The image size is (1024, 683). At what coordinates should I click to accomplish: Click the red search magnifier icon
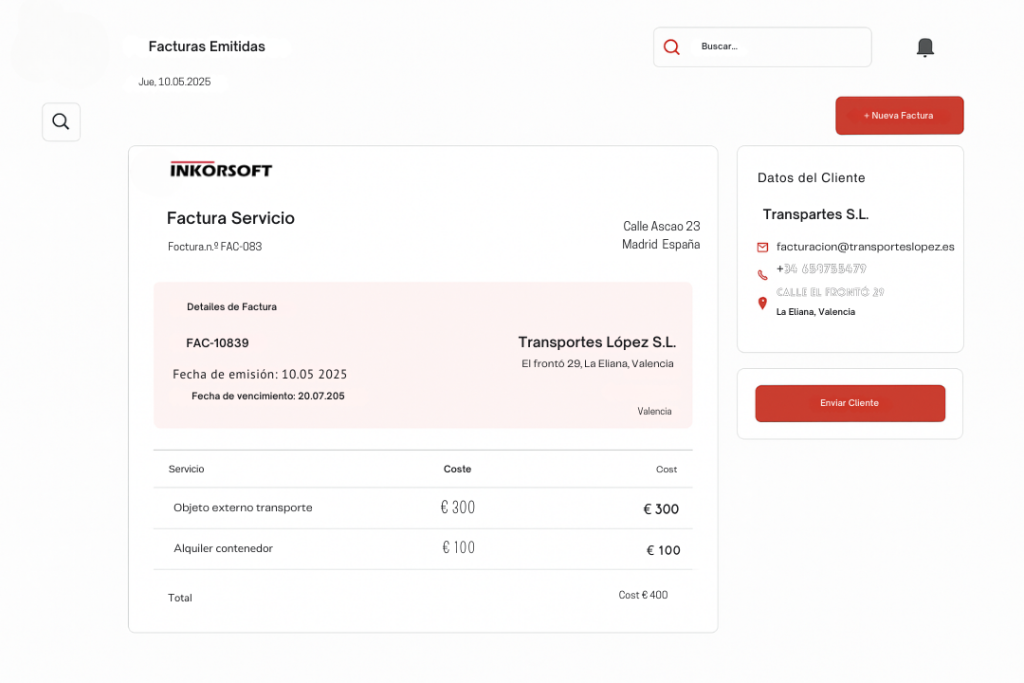pos(672,47)
